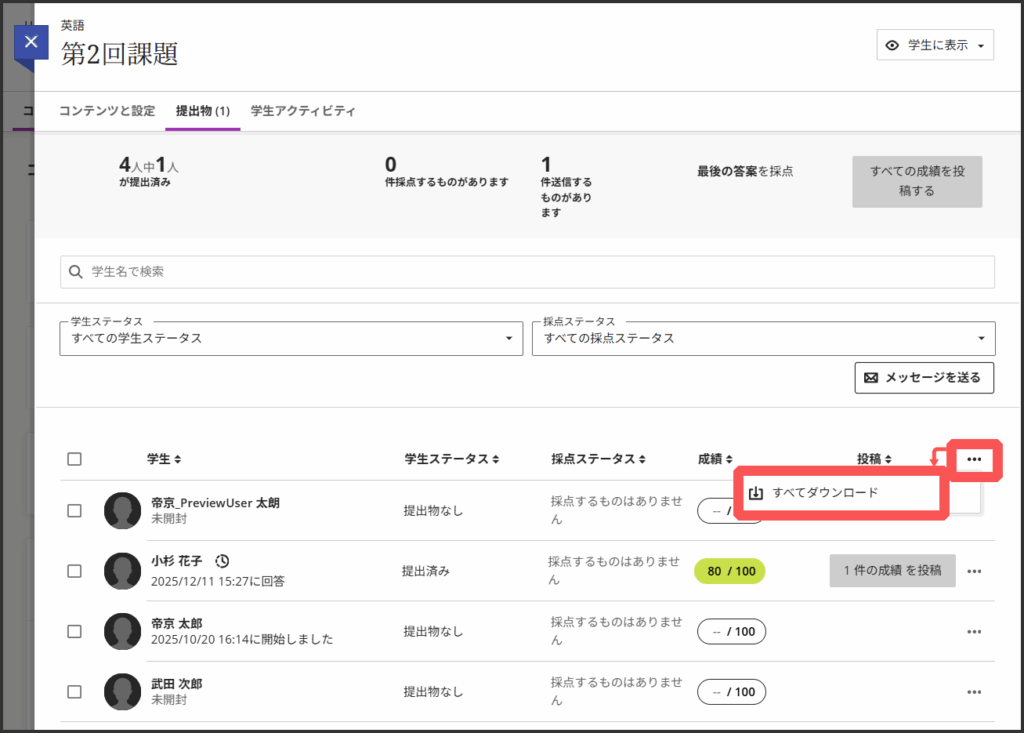Click the clock icon next to 小杉 花子
Screen dimensions: 1024x733
(x=223, y=561)
